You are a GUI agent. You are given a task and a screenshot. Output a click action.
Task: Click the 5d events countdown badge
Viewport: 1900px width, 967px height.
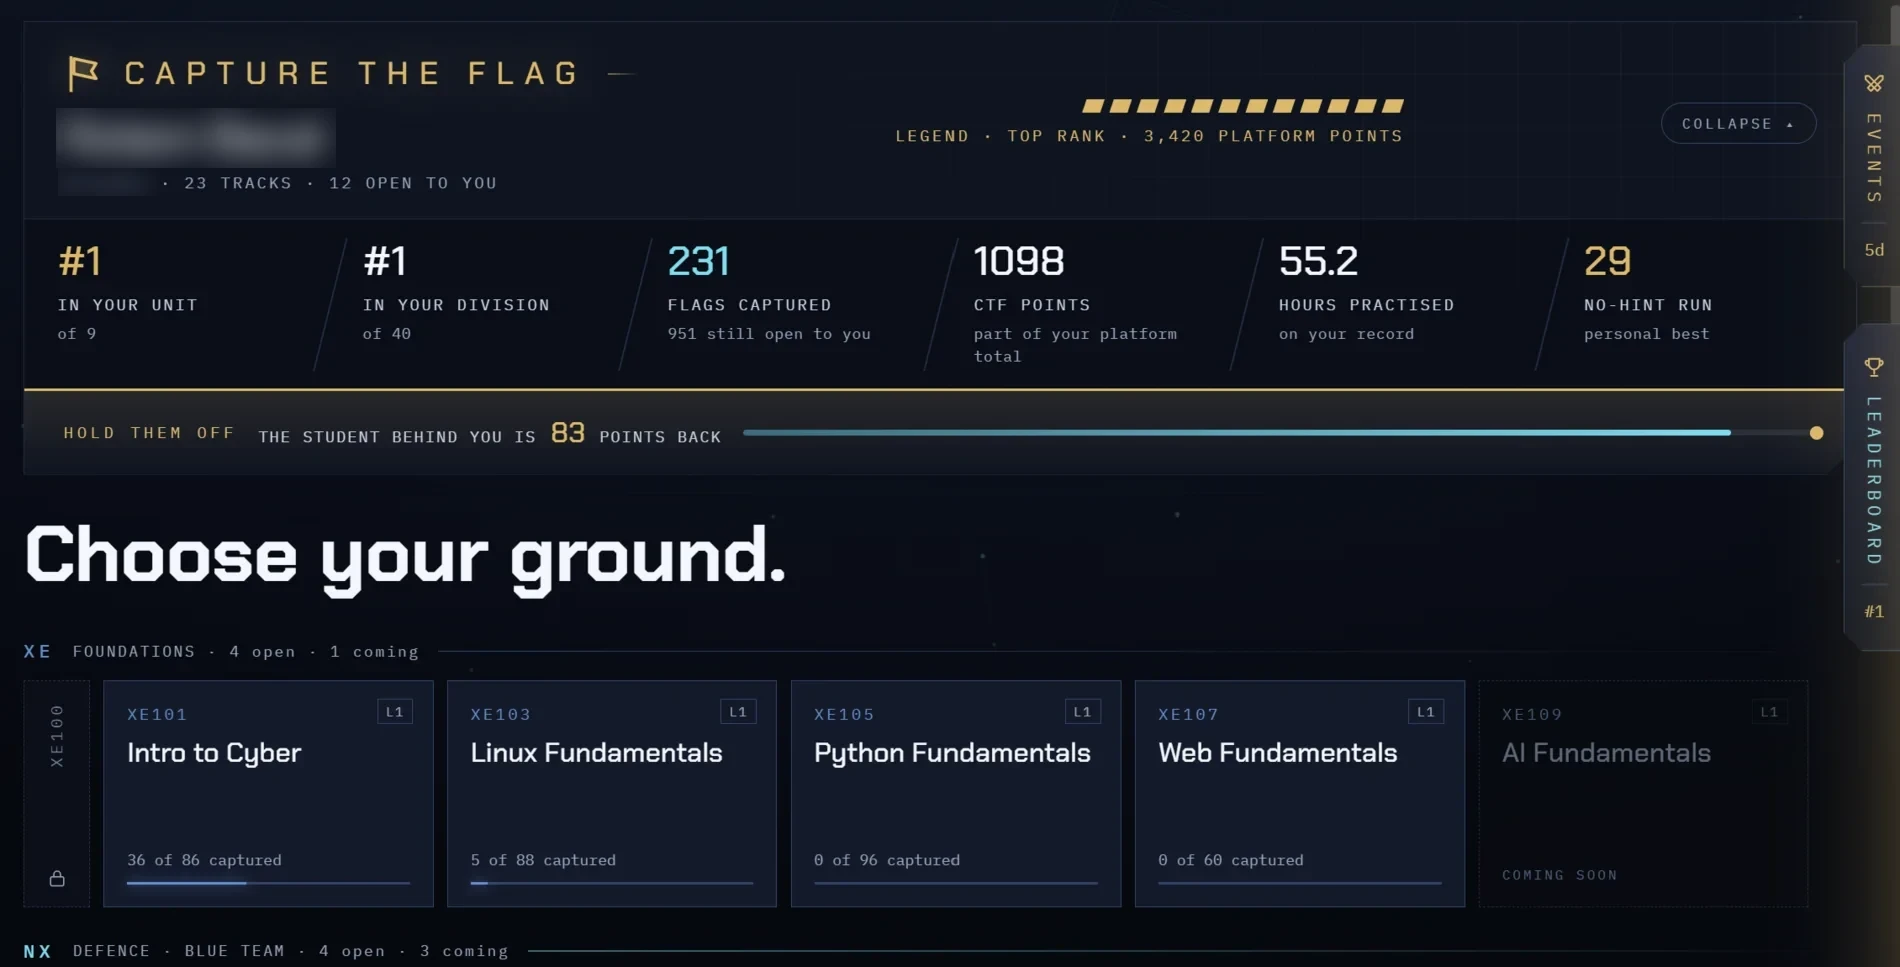tap(1874, 250)
